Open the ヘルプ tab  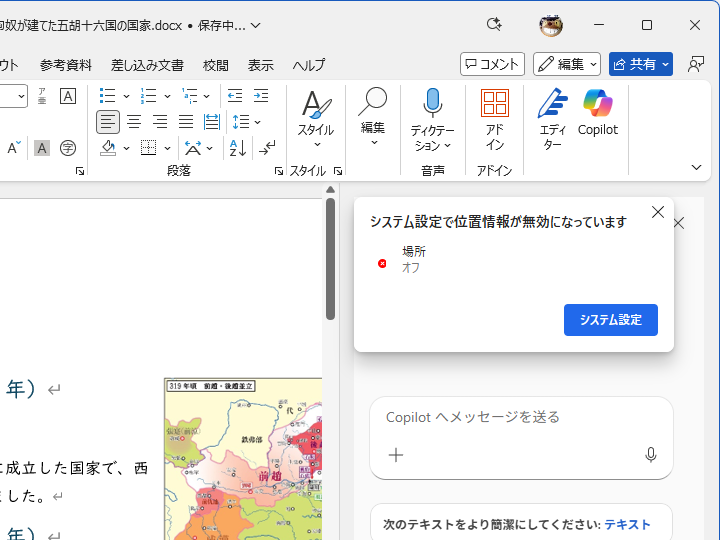309,65
